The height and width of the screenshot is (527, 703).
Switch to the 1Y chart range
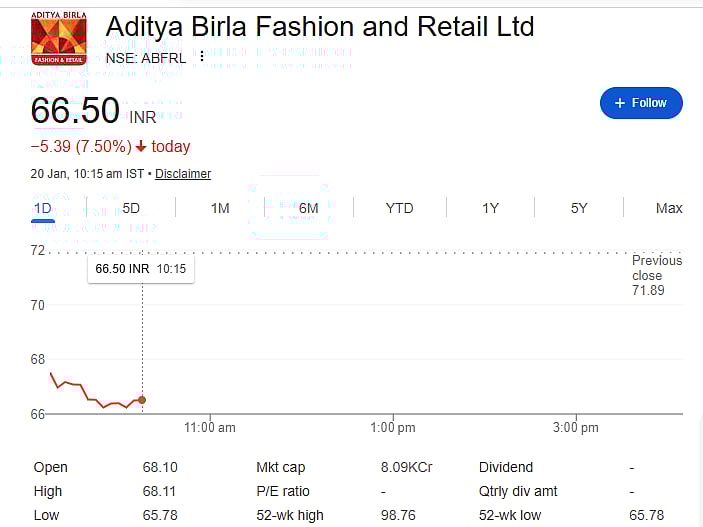coord(490,208)
